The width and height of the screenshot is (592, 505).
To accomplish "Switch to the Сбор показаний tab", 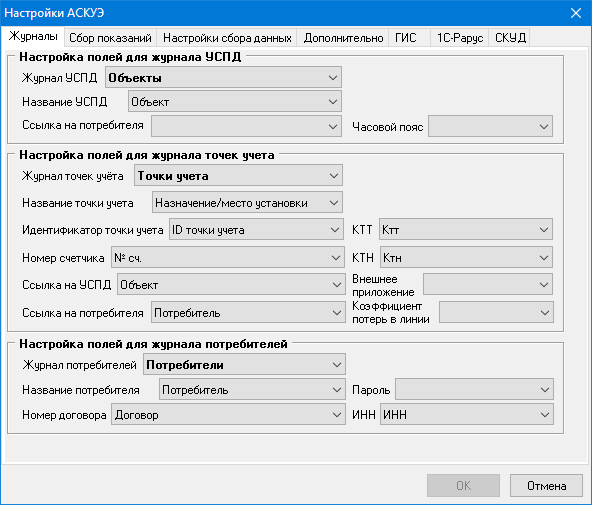I will (110, 38).
